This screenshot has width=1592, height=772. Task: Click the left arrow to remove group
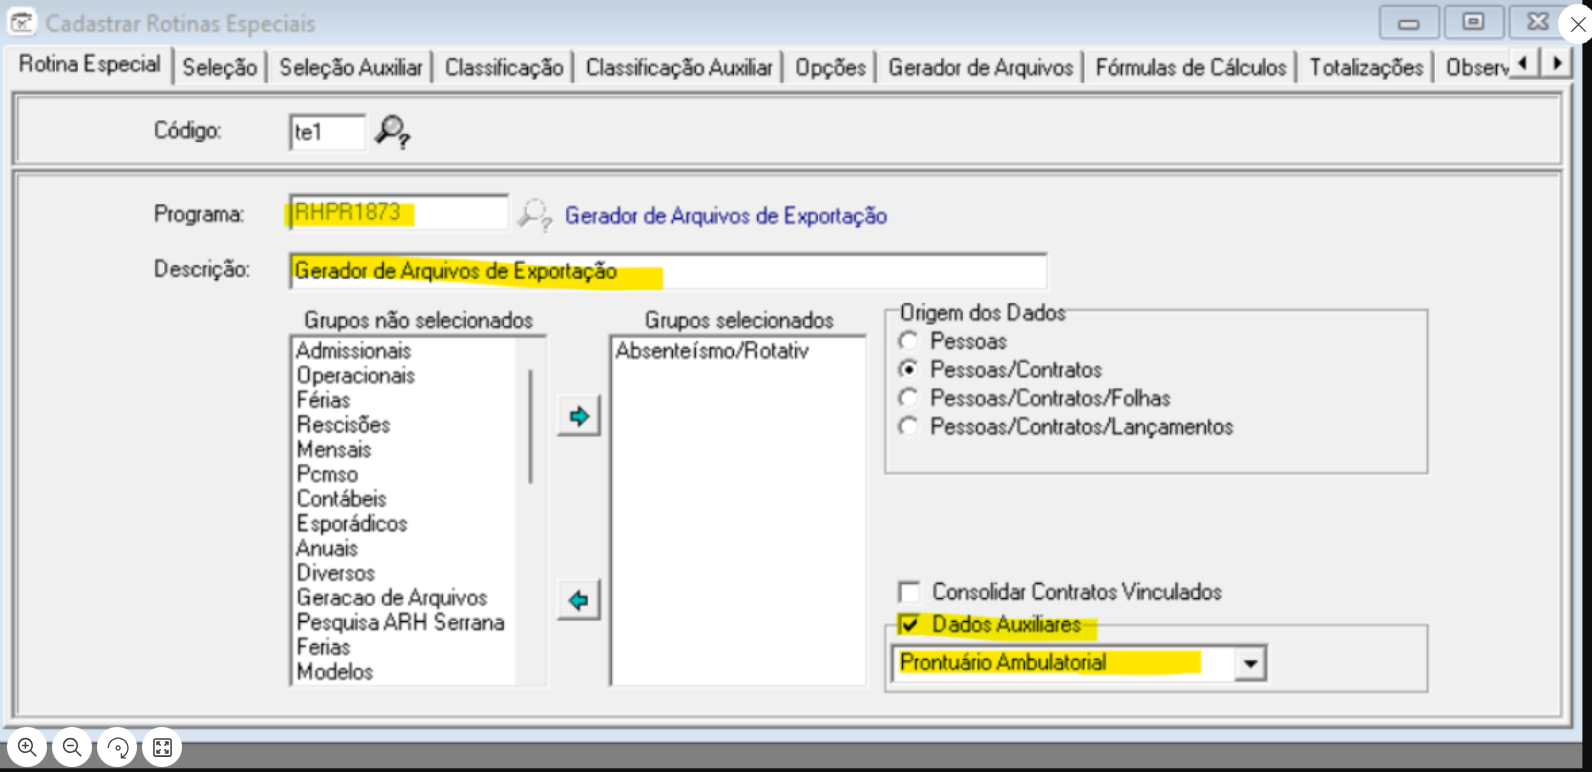click(579, 600)
